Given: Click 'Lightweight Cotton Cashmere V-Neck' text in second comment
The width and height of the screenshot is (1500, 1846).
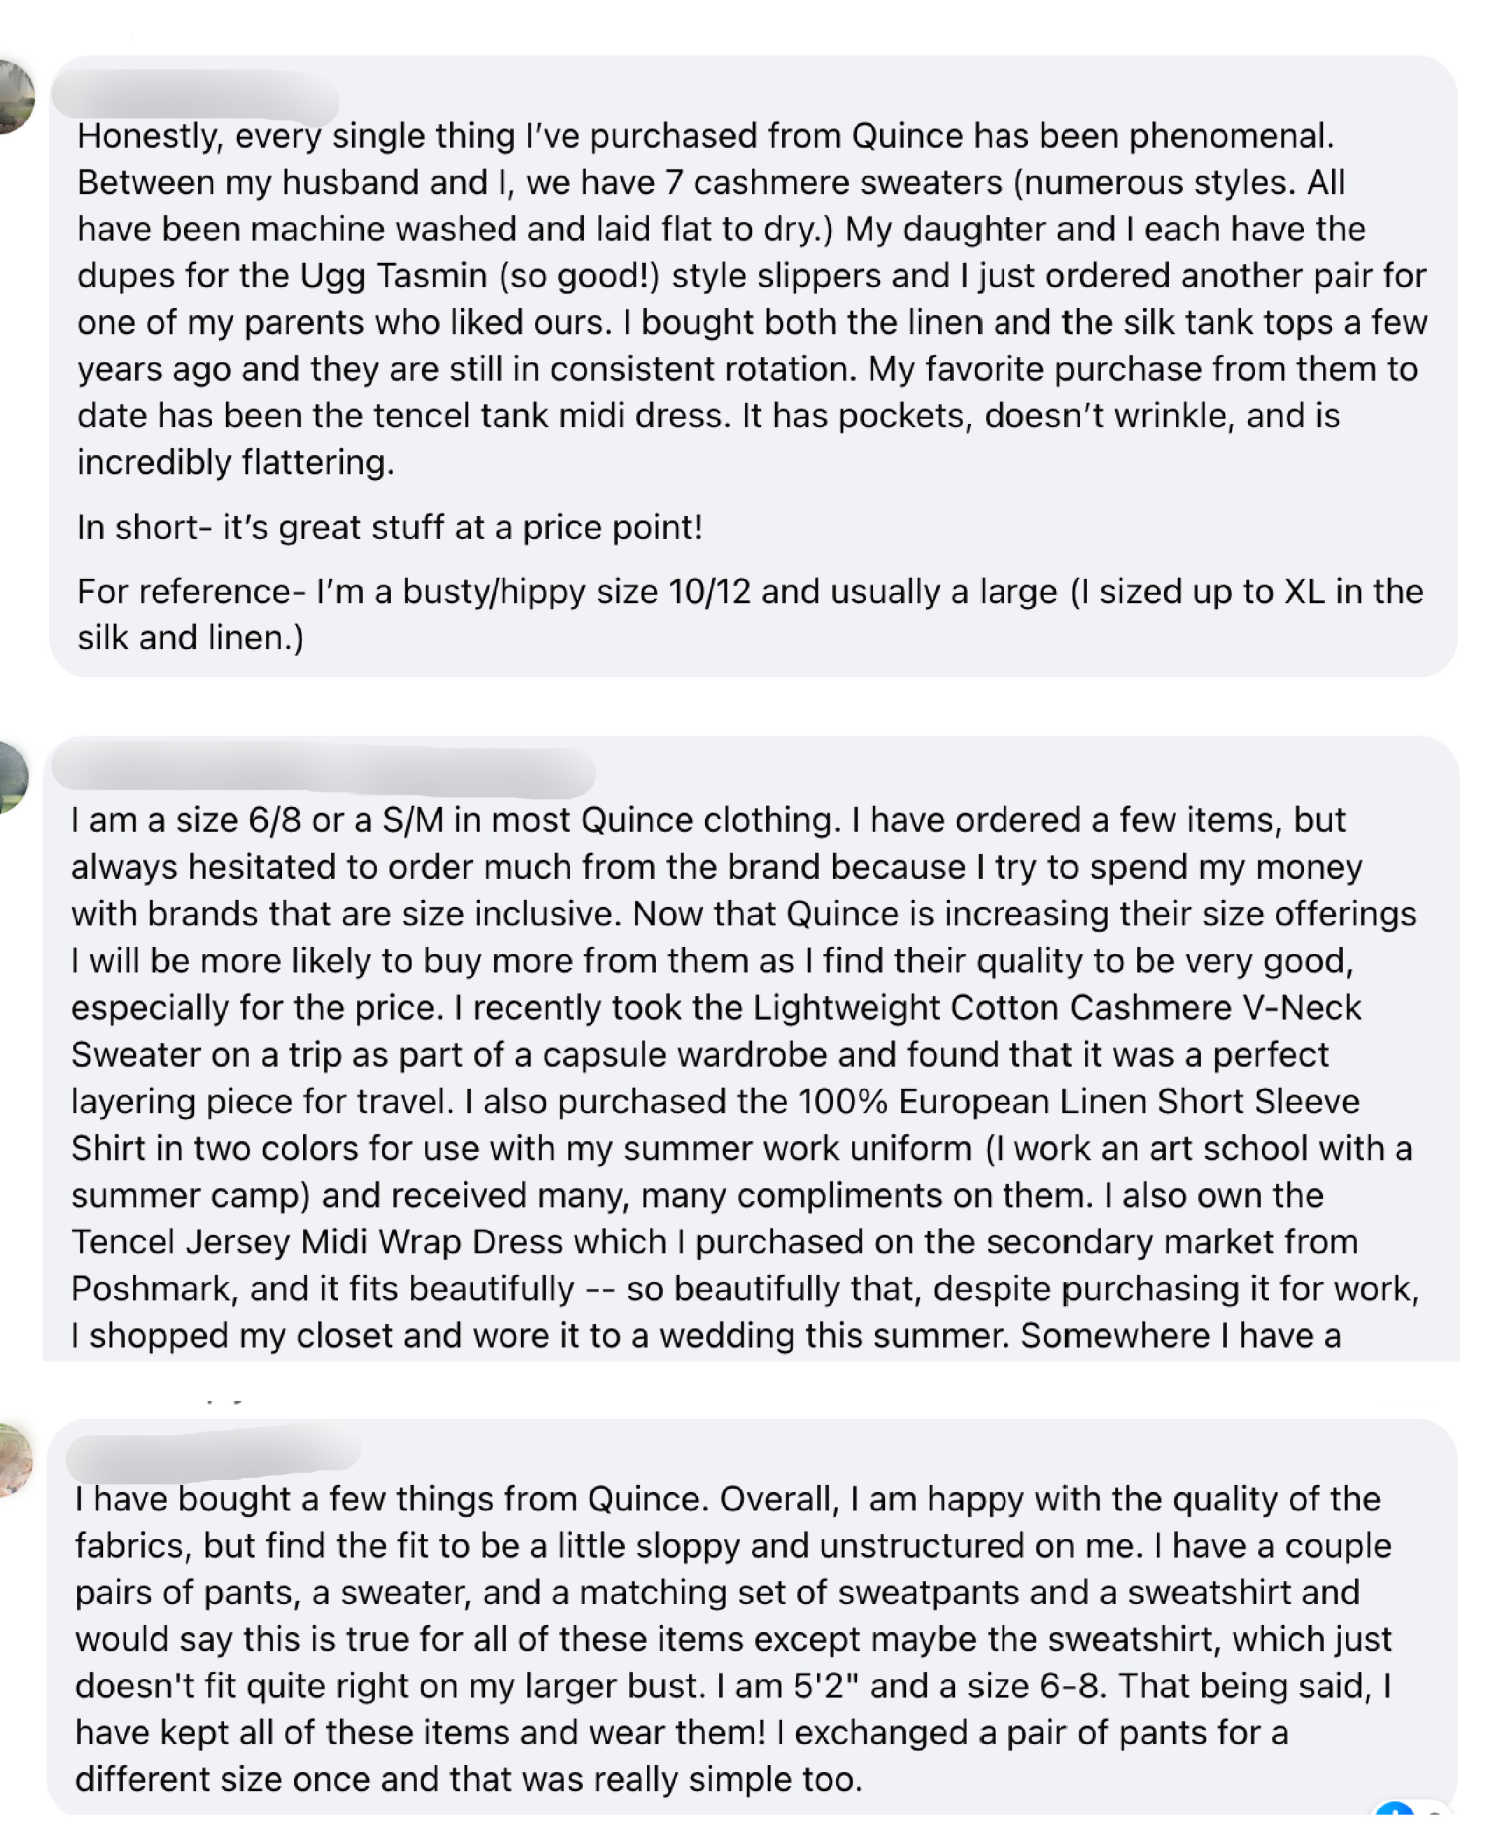Looking at the screenshot, I should point(1057,1007).
